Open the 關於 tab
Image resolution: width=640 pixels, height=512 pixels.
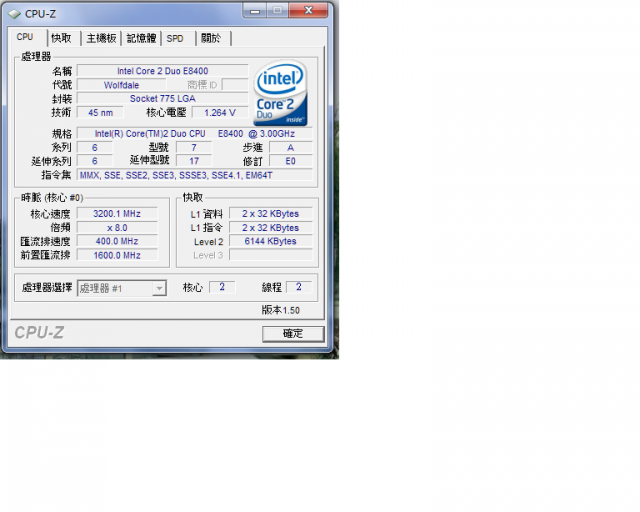[x=211, y=38]
